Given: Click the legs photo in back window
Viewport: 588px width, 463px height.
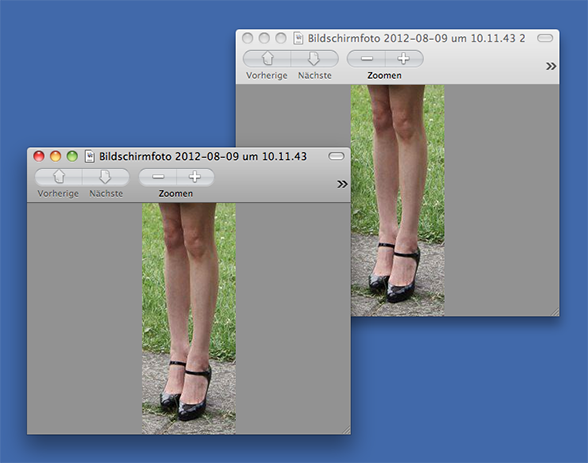Looking at the screenshot, I should click(x=398, y=201).
